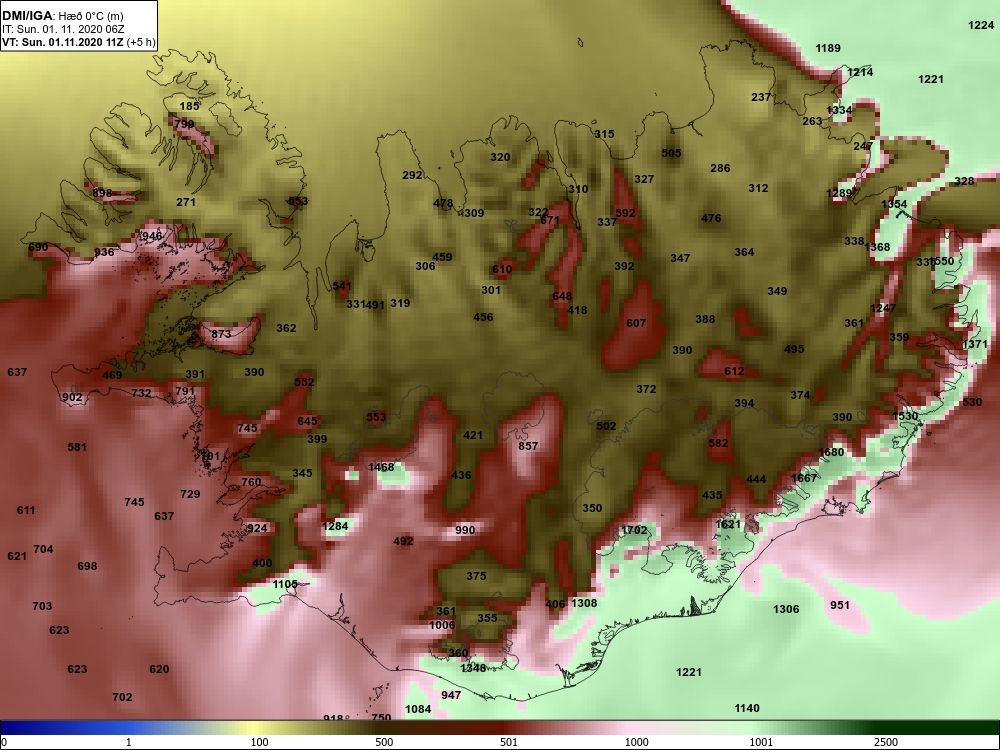
Task: Click the map value '702'
Action: [122, 696]
